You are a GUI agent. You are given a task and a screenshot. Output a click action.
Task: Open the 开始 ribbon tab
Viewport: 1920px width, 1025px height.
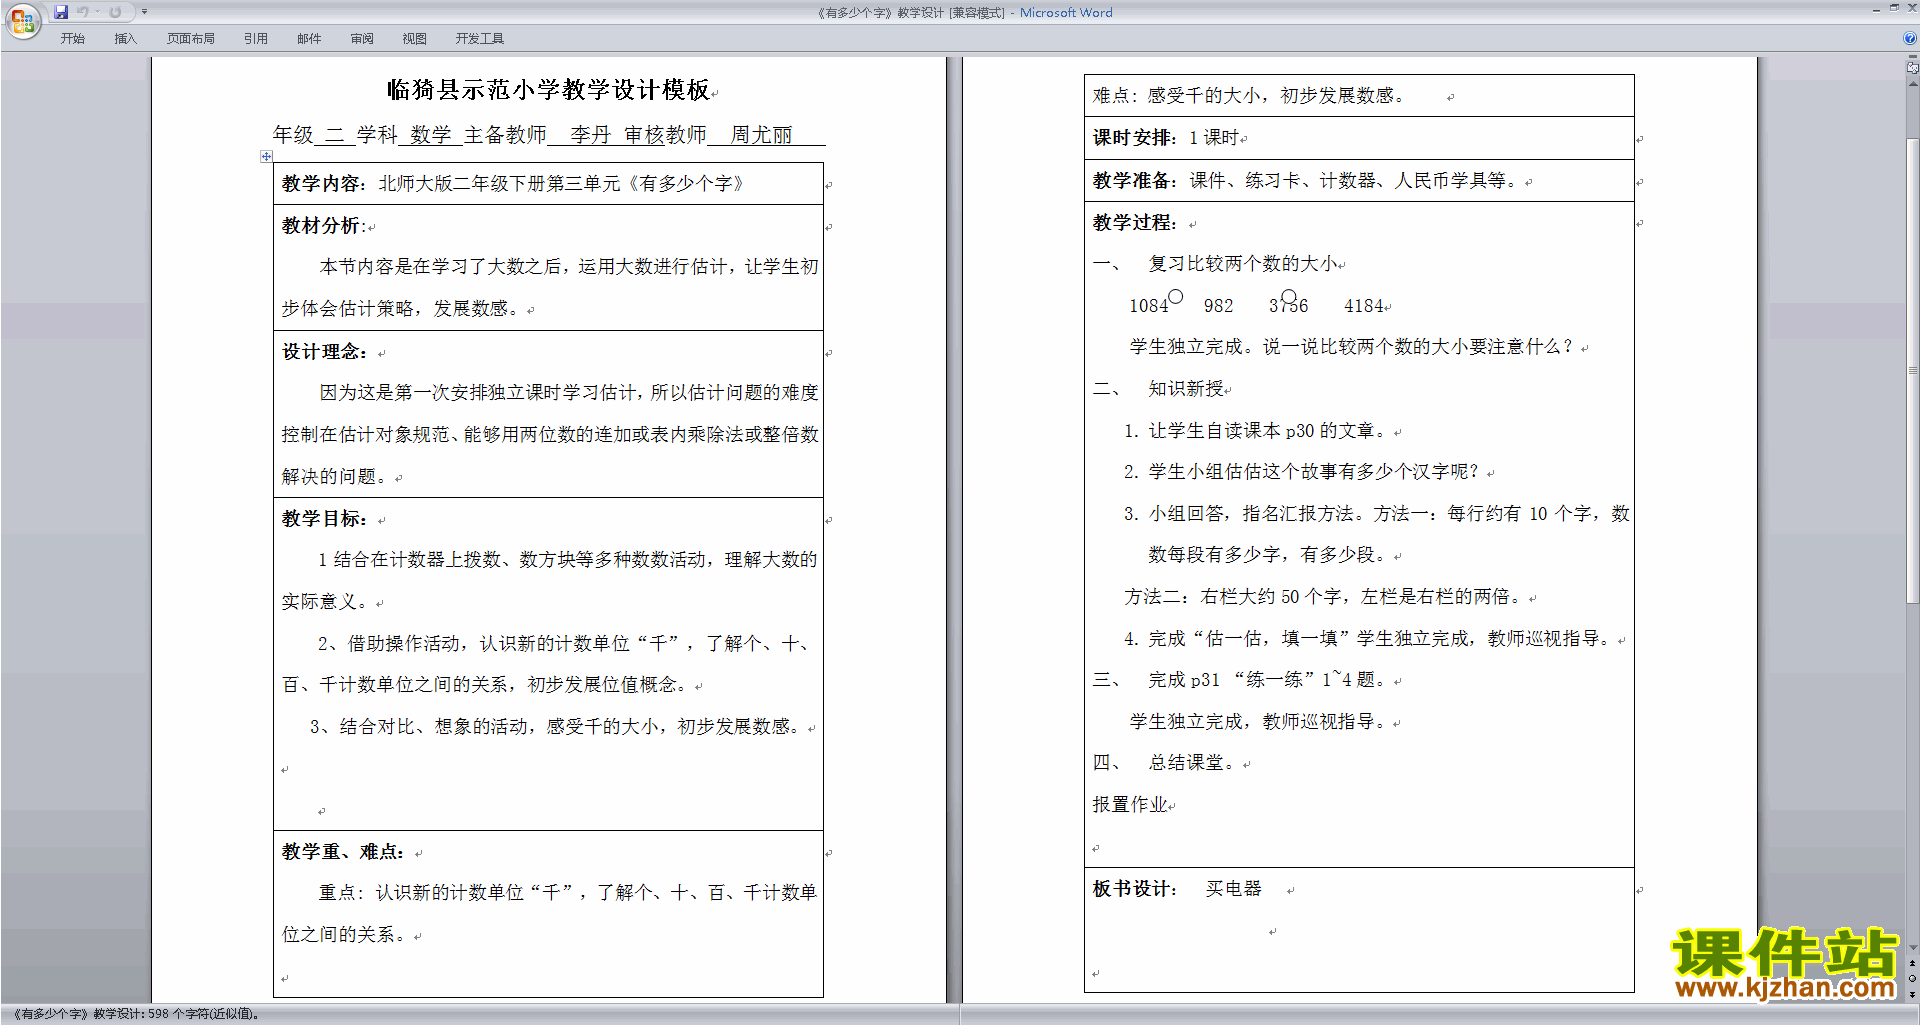click(72, 39)
